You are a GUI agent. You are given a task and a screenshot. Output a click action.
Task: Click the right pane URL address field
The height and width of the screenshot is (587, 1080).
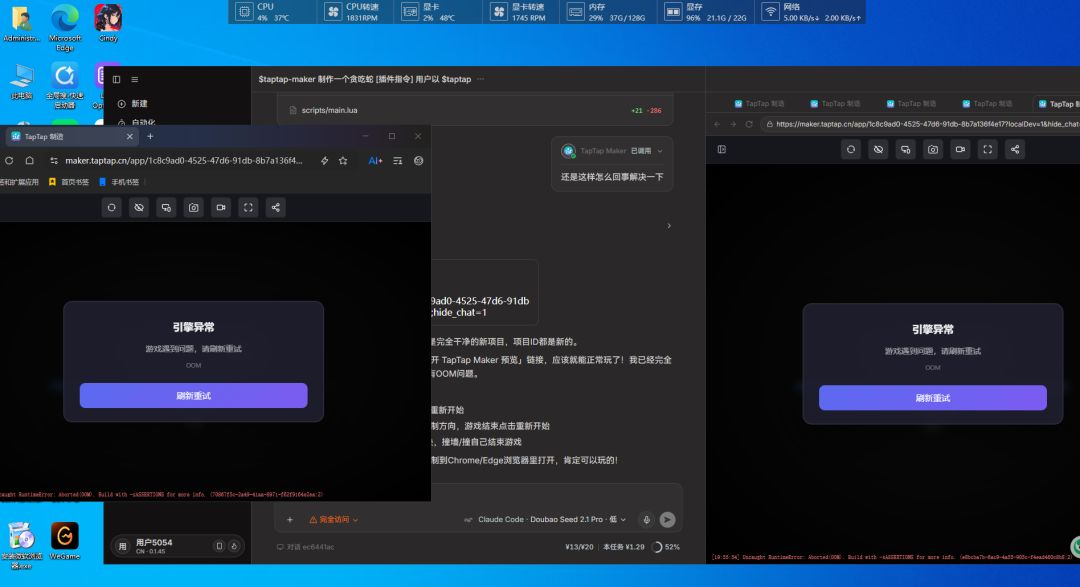920,124
